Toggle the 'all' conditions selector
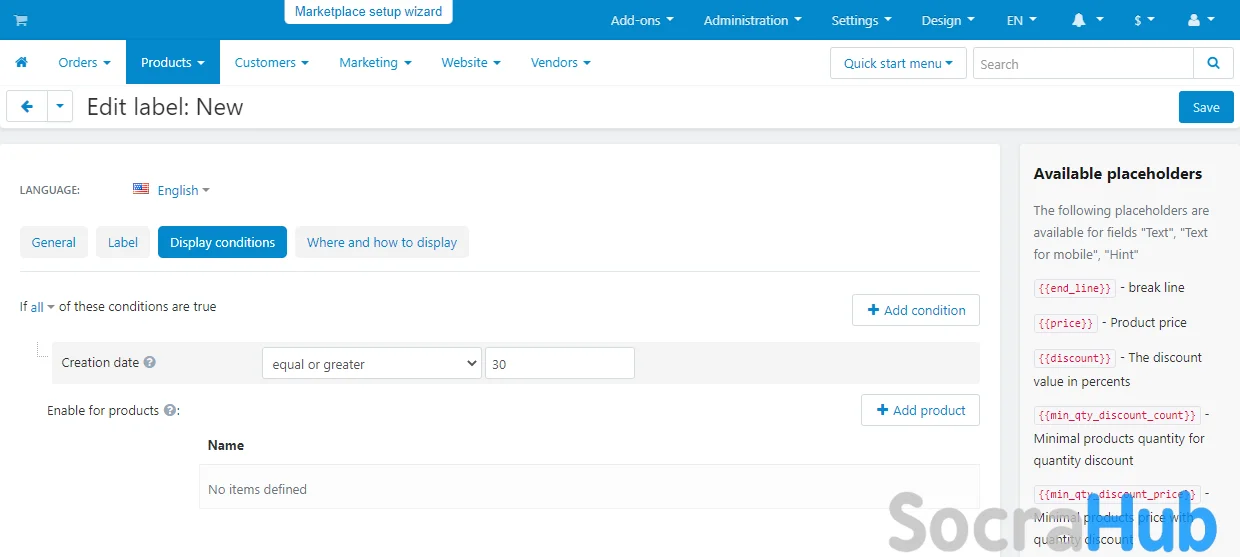1240x557 pixels. (42, 307)
